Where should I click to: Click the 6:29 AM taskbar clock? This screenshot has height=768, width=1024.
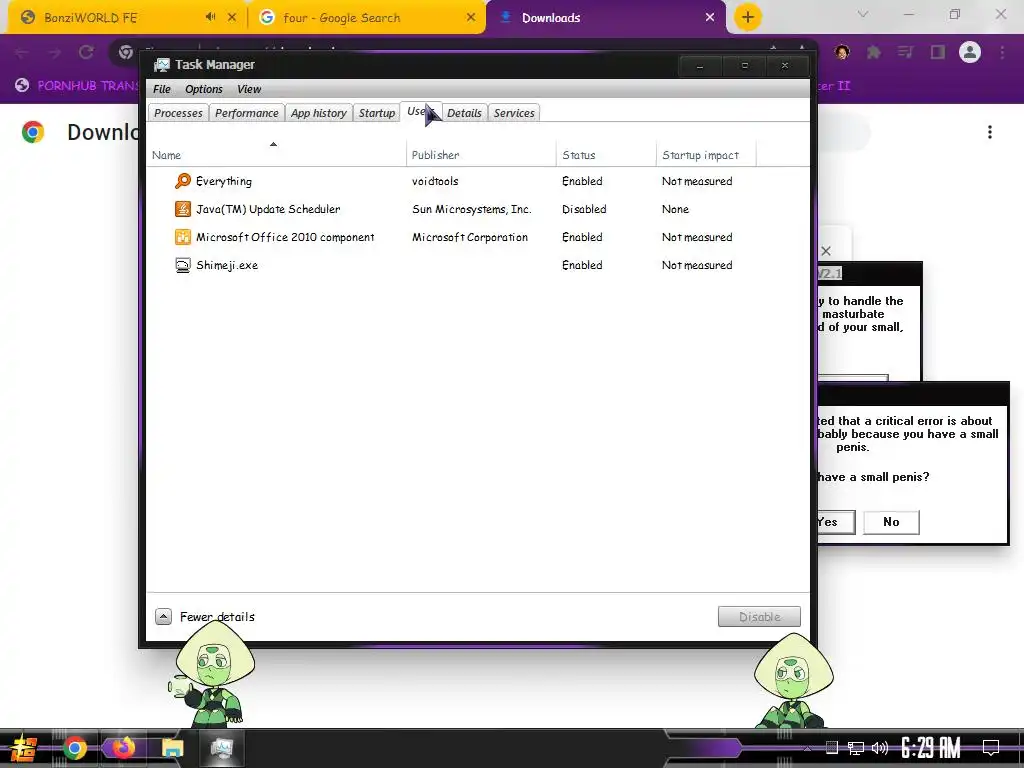(931, 748)
